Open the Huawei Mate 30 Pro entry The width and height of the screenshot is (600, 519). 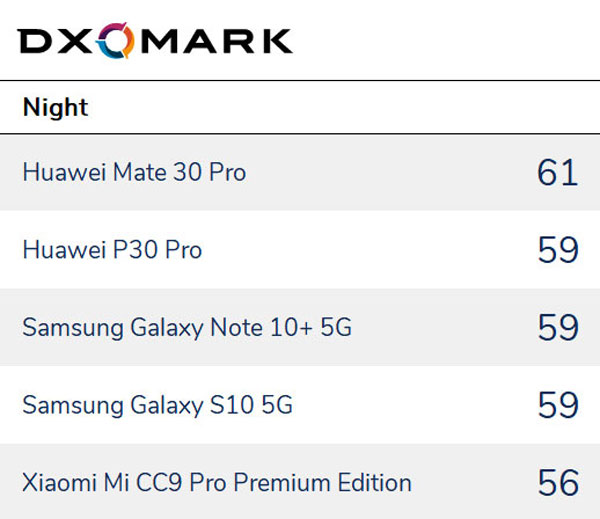click(x=134, y=173)
